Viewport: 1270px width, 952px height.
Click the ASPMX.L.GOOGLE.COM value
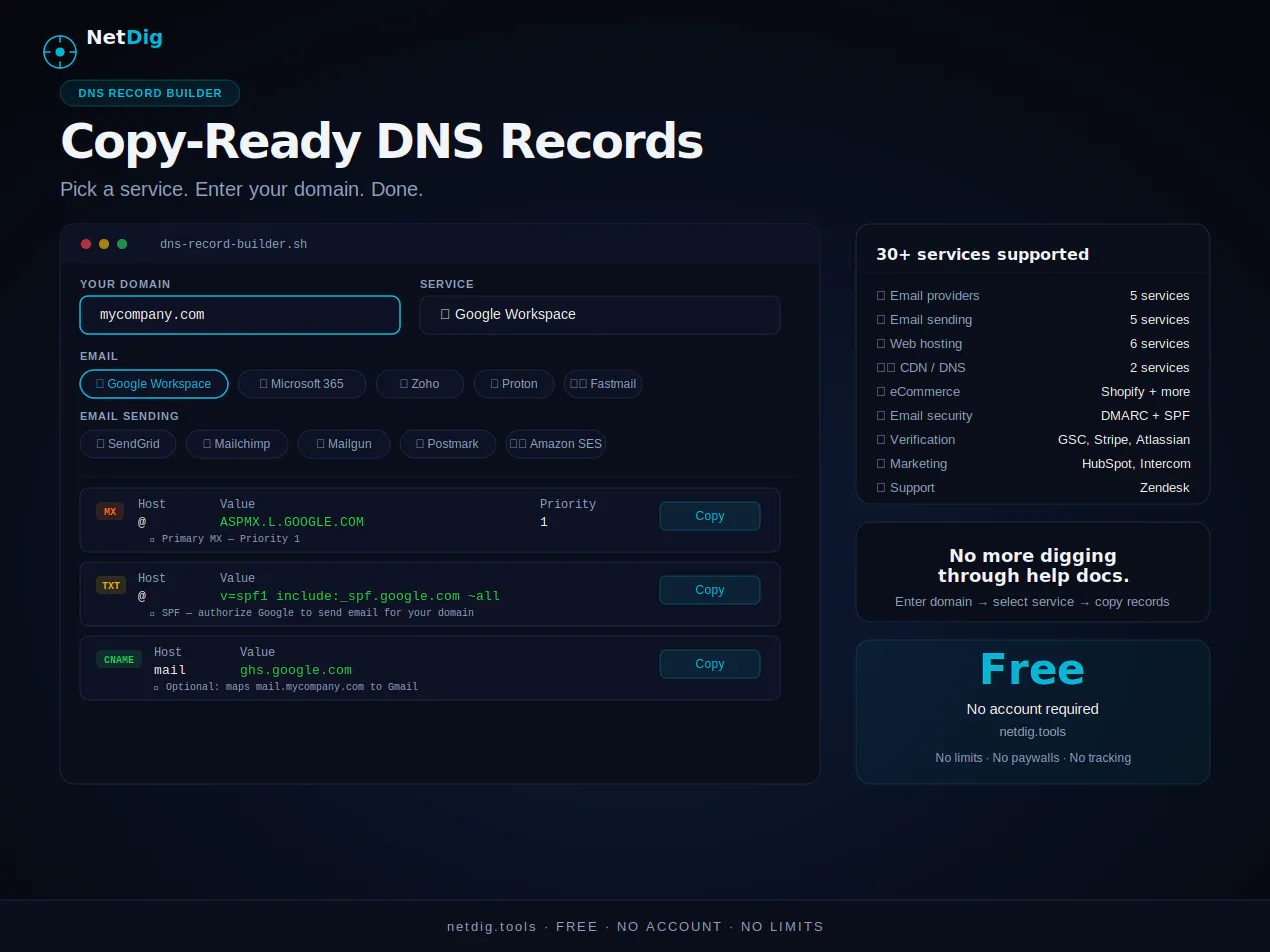[x=292, y=522]
